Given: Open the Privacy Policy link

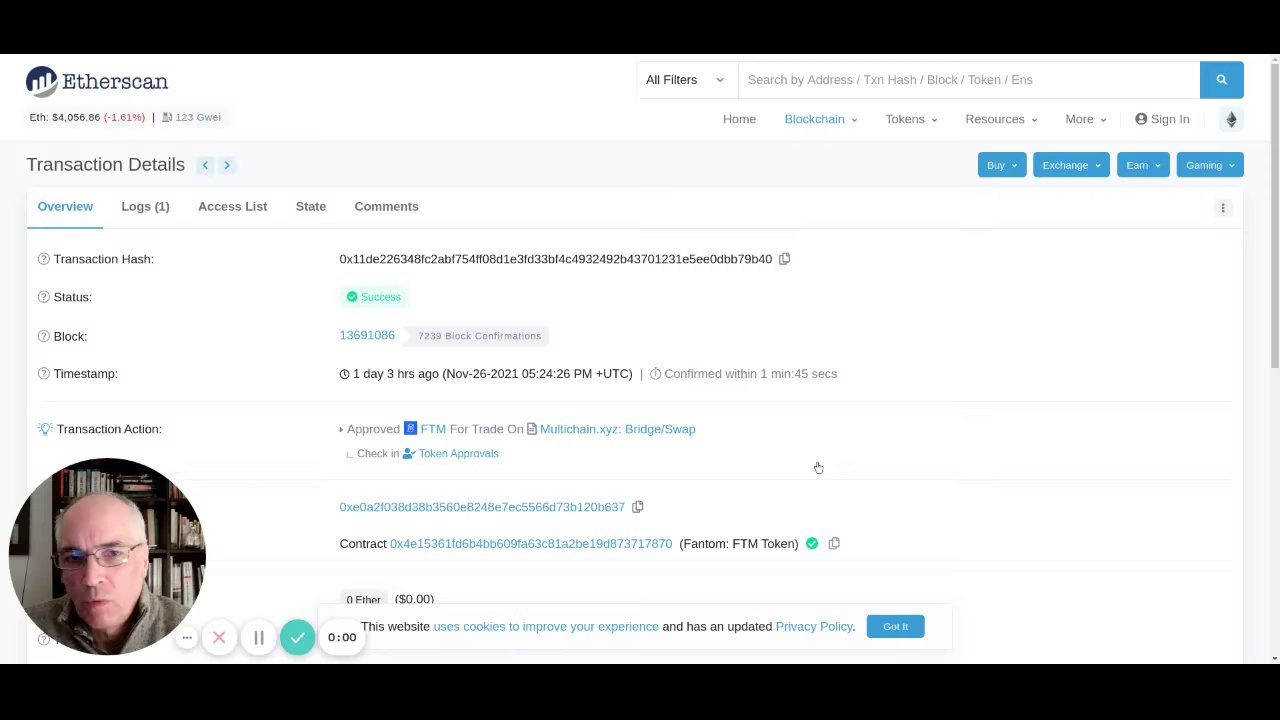Looking at the screenshot, I should tap(814, 627).
